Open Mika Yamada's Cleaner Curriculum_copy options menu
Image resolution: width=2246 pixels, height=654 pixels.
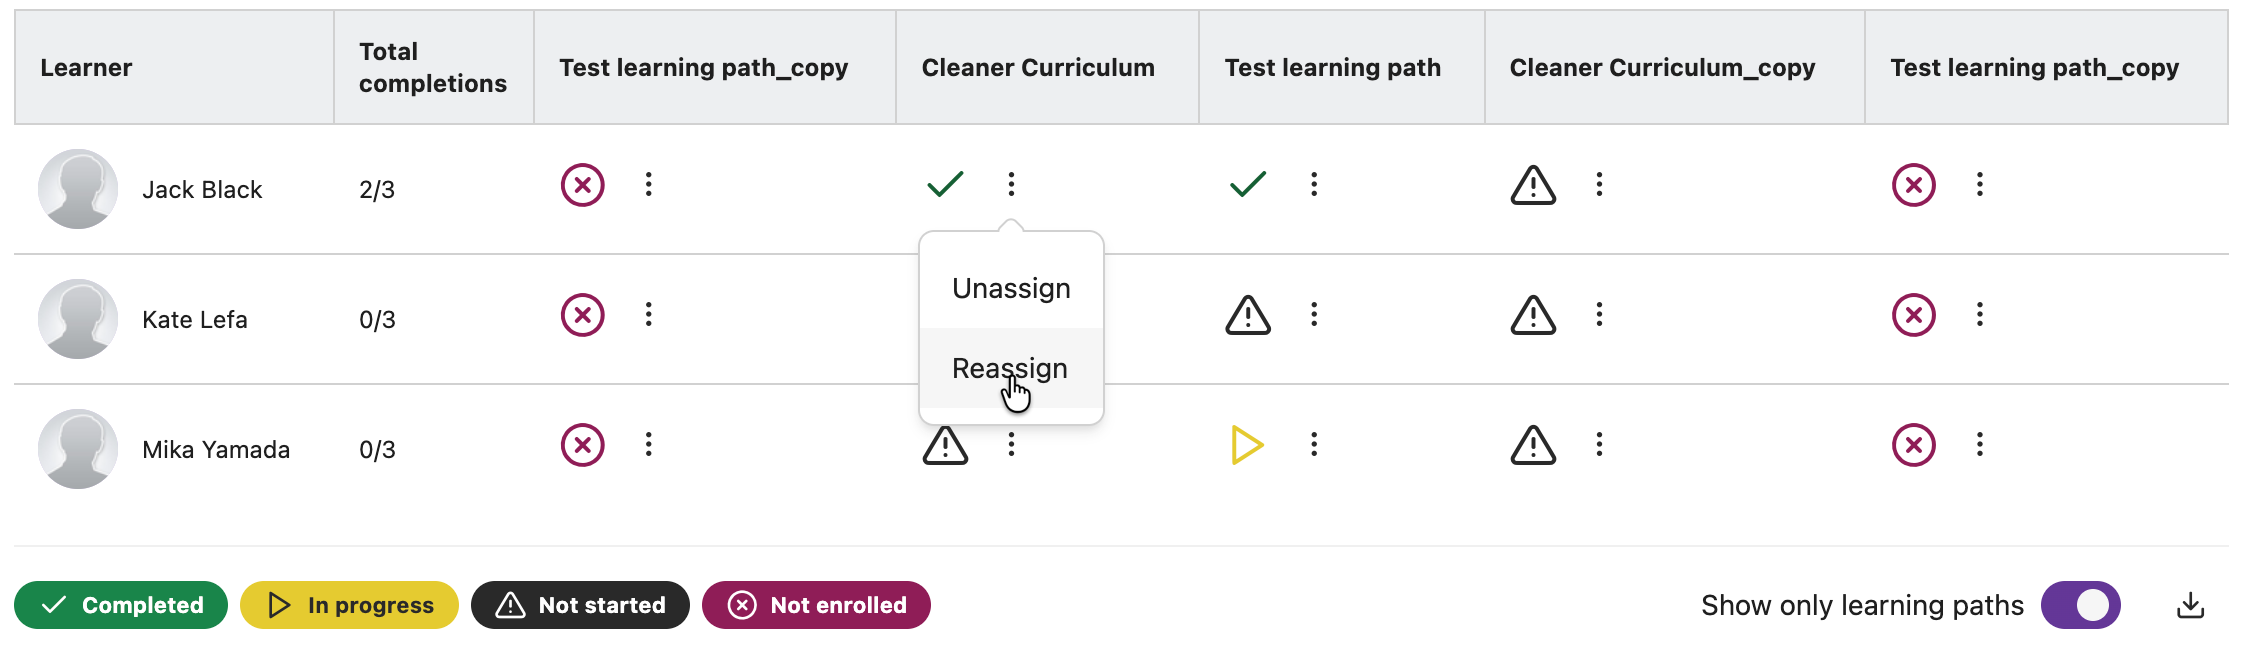pos(1599,445)
